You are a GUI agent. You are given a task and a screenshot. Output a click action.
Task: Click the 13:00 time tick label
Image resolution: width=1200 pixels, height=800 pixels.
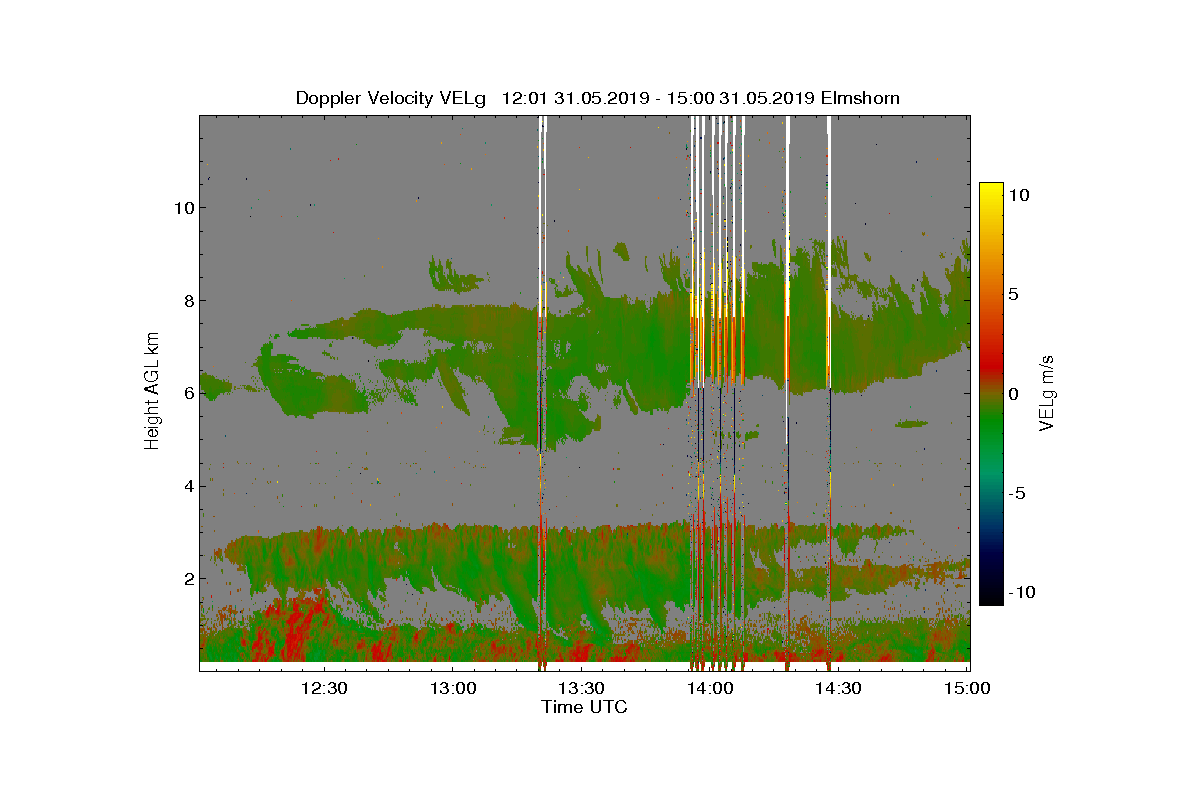[x=452, y=688]
